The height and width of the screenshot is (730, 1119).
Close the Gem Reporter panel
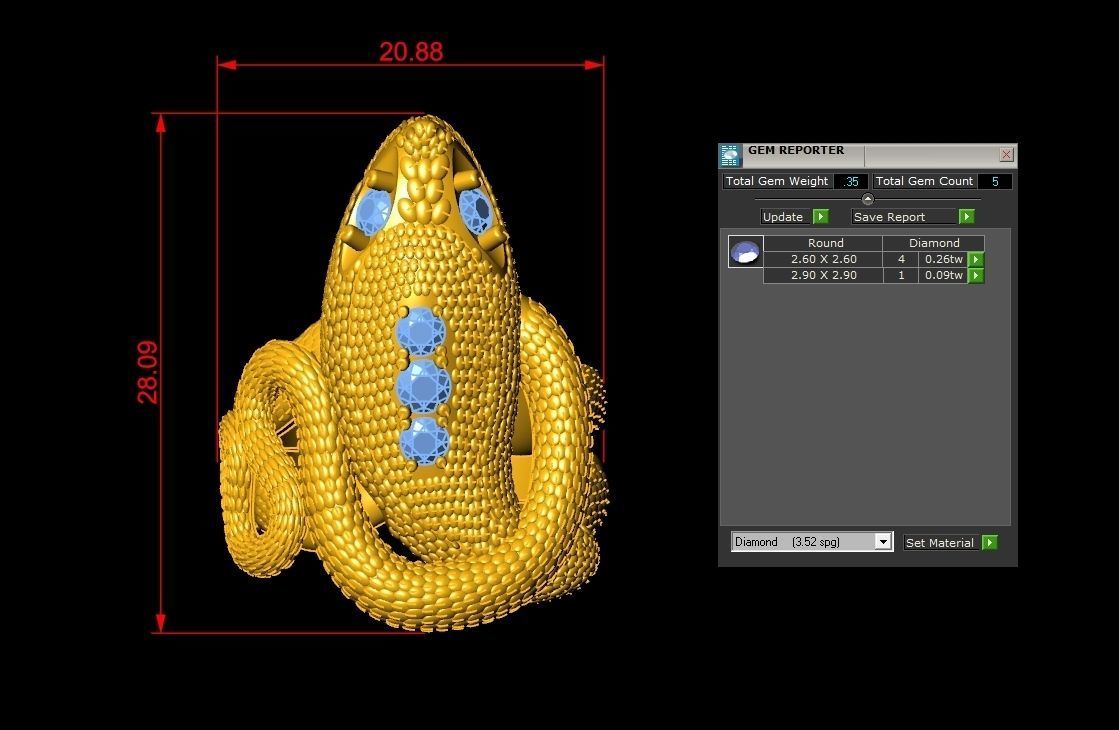click(1006, 154)
